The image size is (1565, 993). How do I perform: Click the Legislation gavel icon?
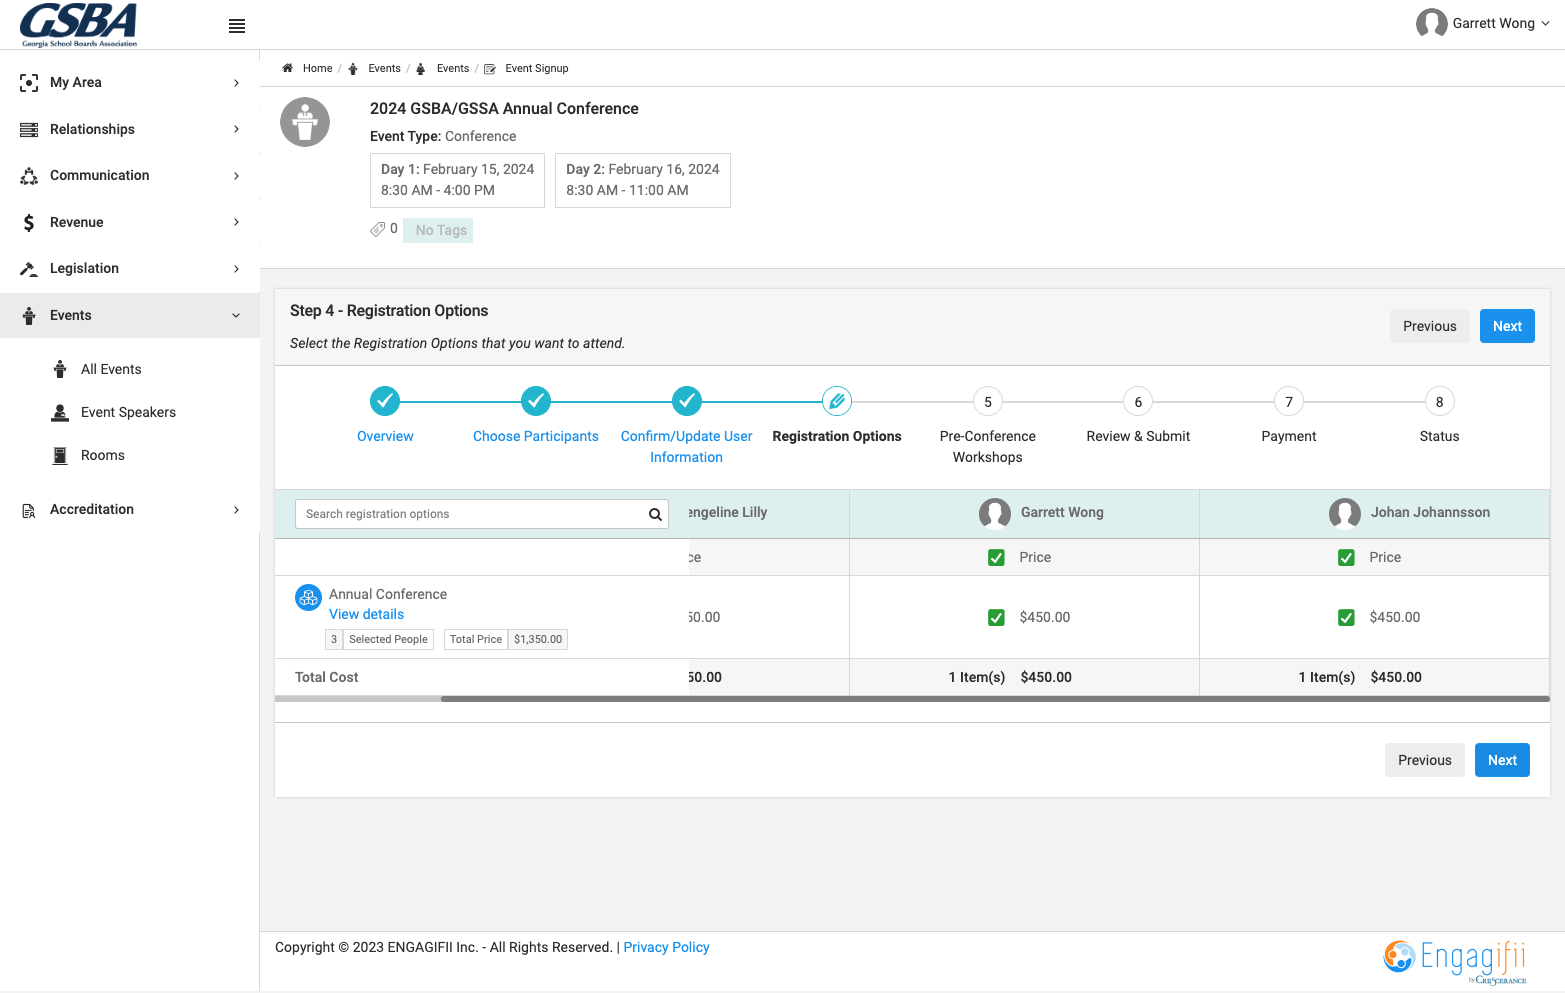[x=29, y=269]
